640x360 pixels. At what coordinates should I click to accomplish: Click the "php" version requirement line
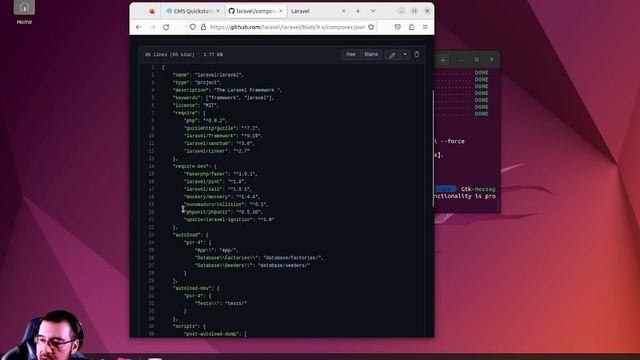(x=205, y=121)
